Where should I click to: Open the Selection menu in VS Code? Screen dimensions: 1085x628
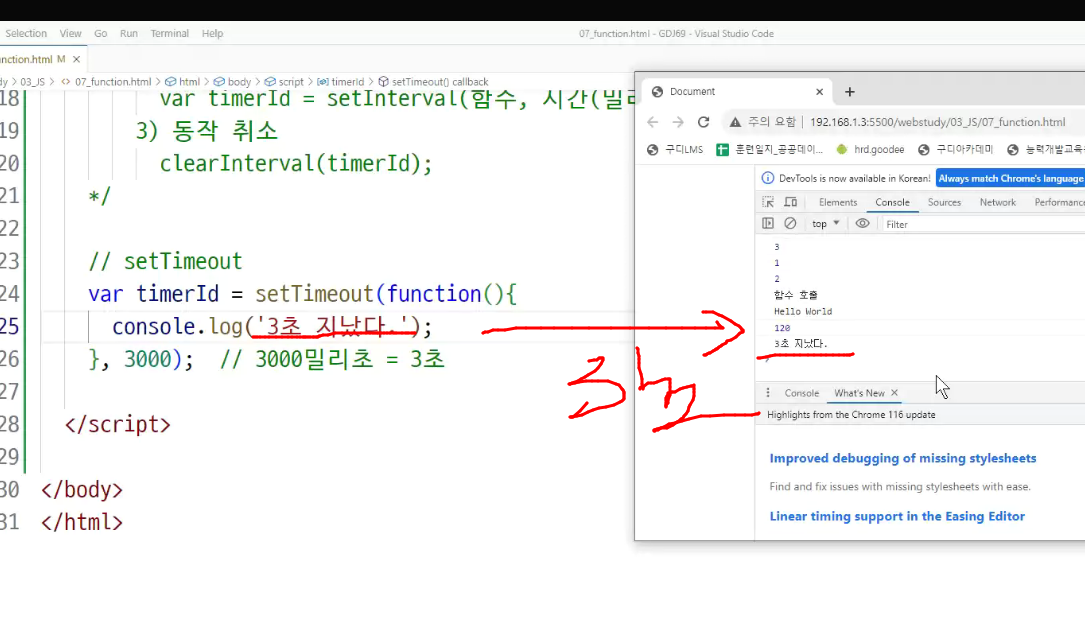pos(26,33)
